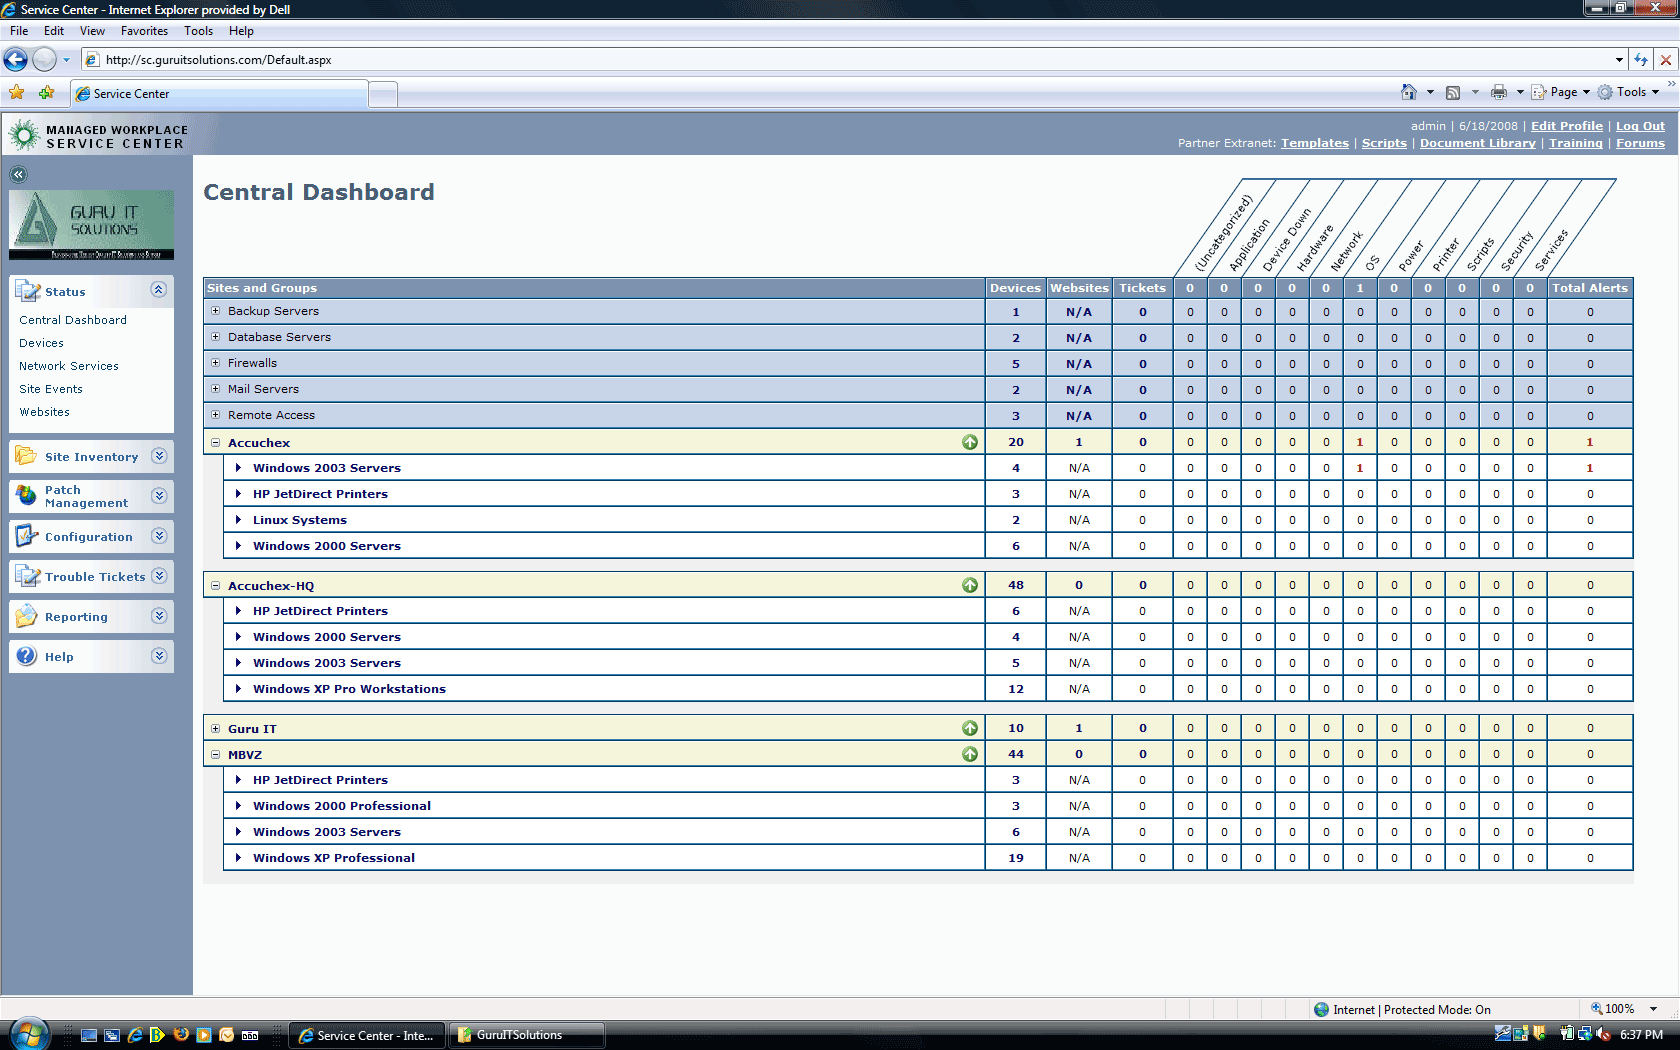Collapse the Status sidebar section
This screenshot has width=1680, height=1050.
coord(158,290)
